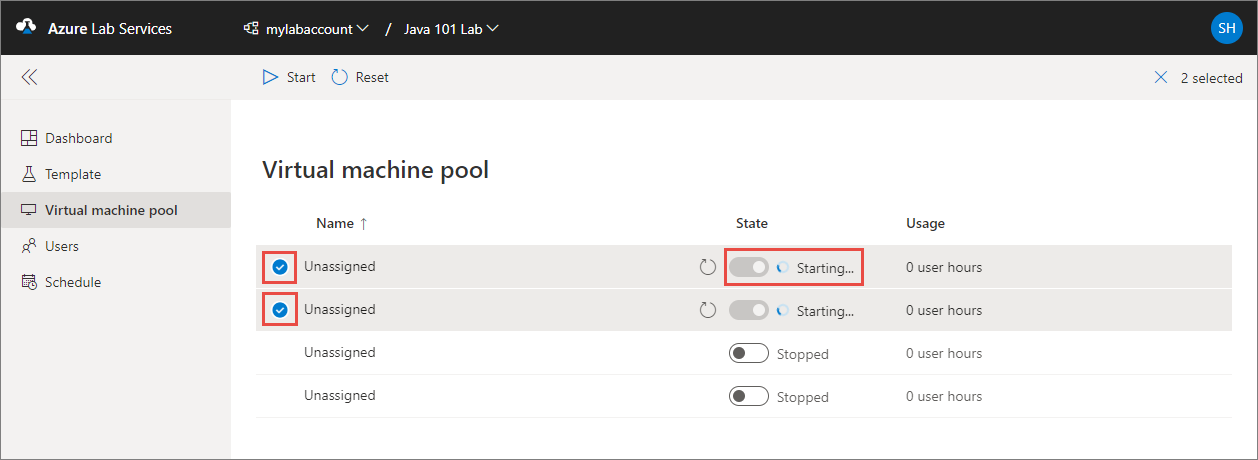Select the first Unassigned VM name
The width and height of the screenshot is (1258, 460).
pos(340,267)
